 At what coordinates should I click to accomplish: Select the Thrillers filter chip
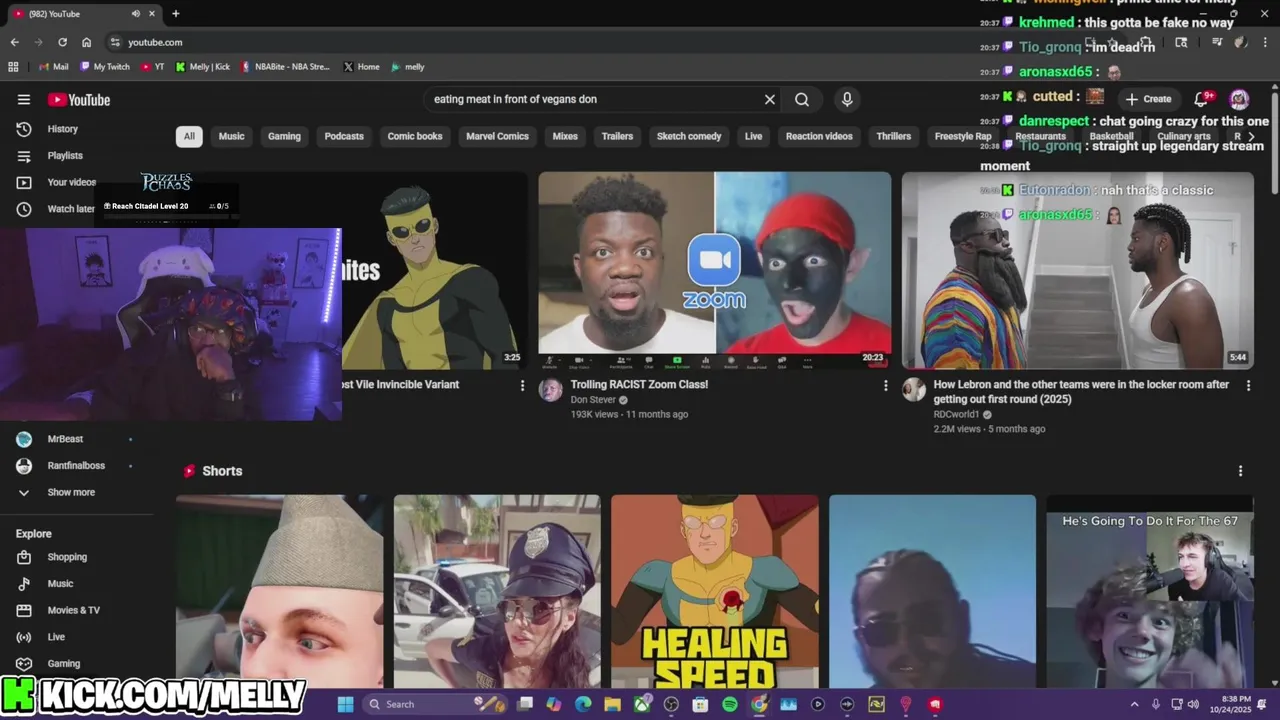893,136
